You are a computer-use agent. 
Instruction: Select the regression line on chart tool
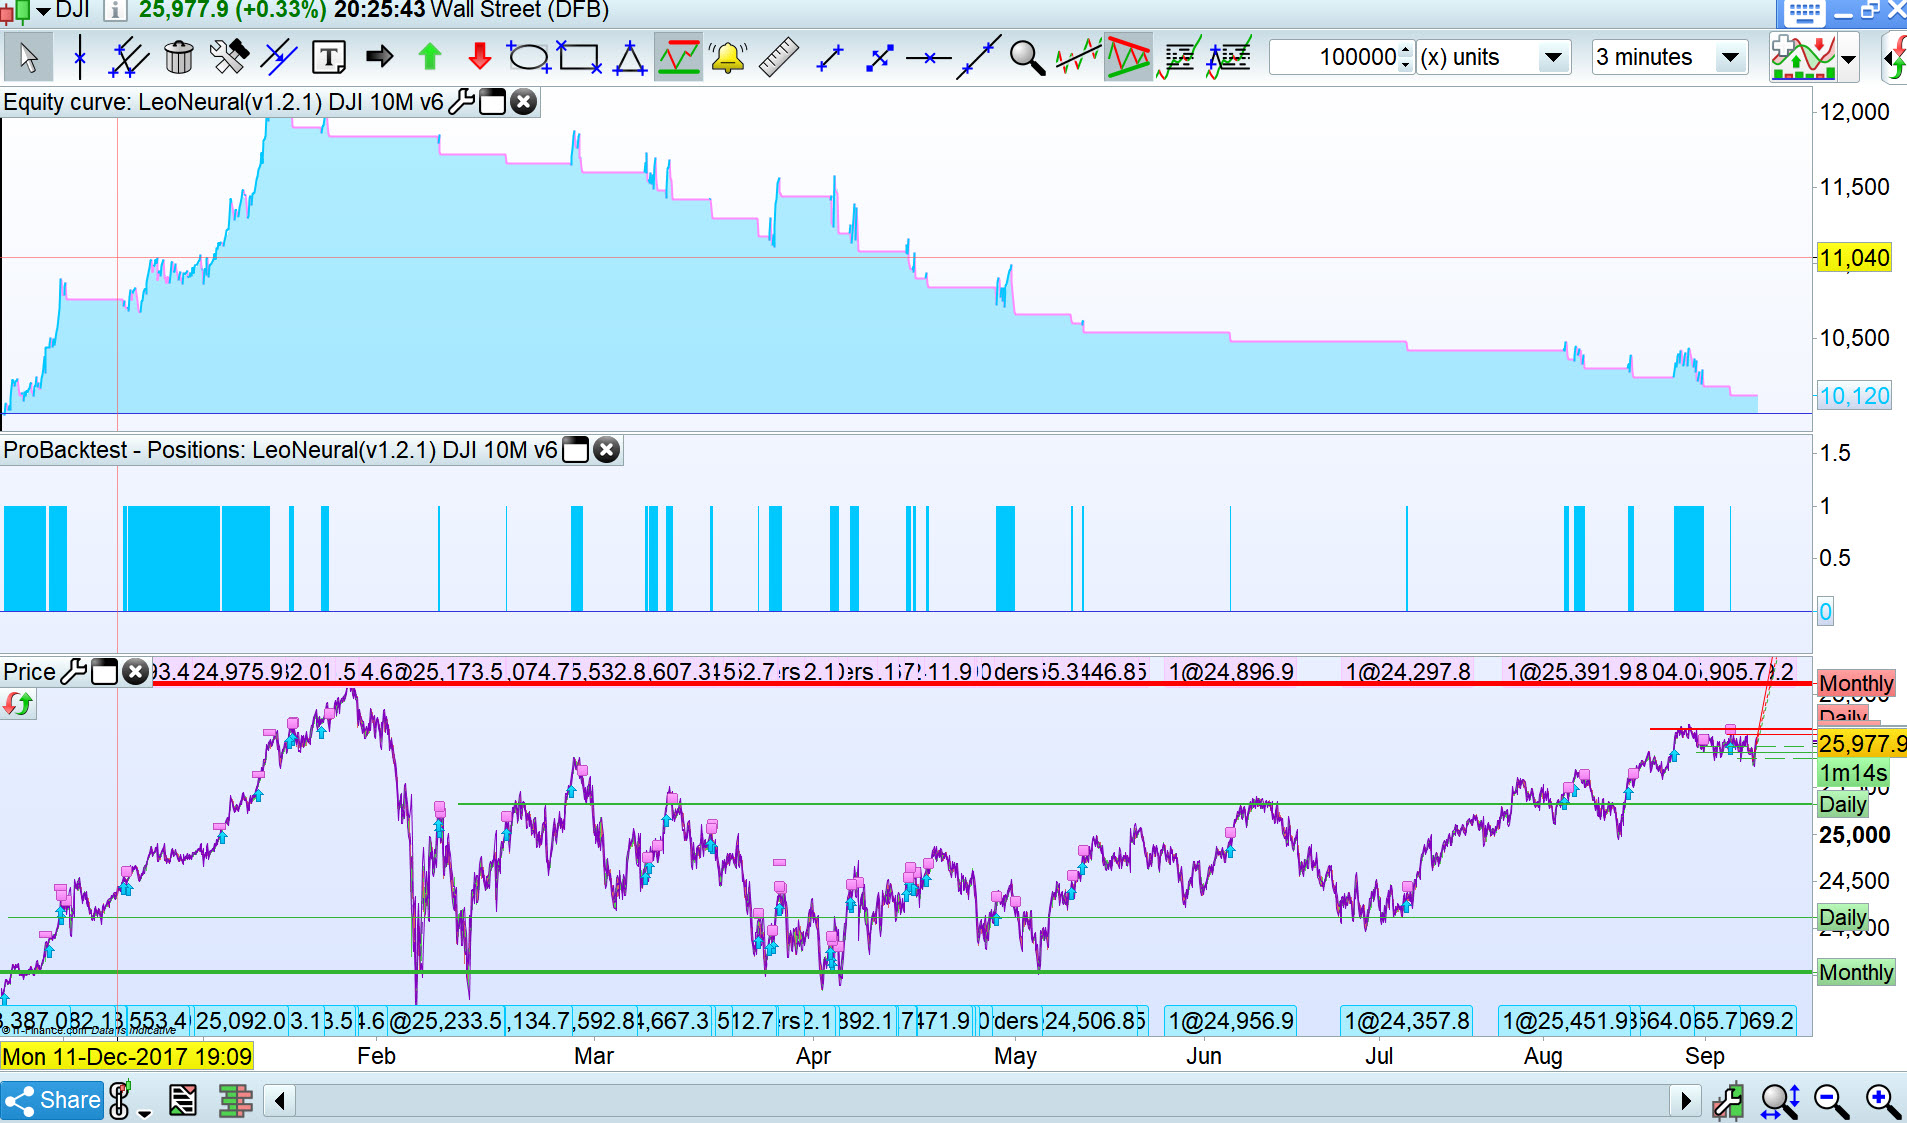click(x=1078, y=57)
